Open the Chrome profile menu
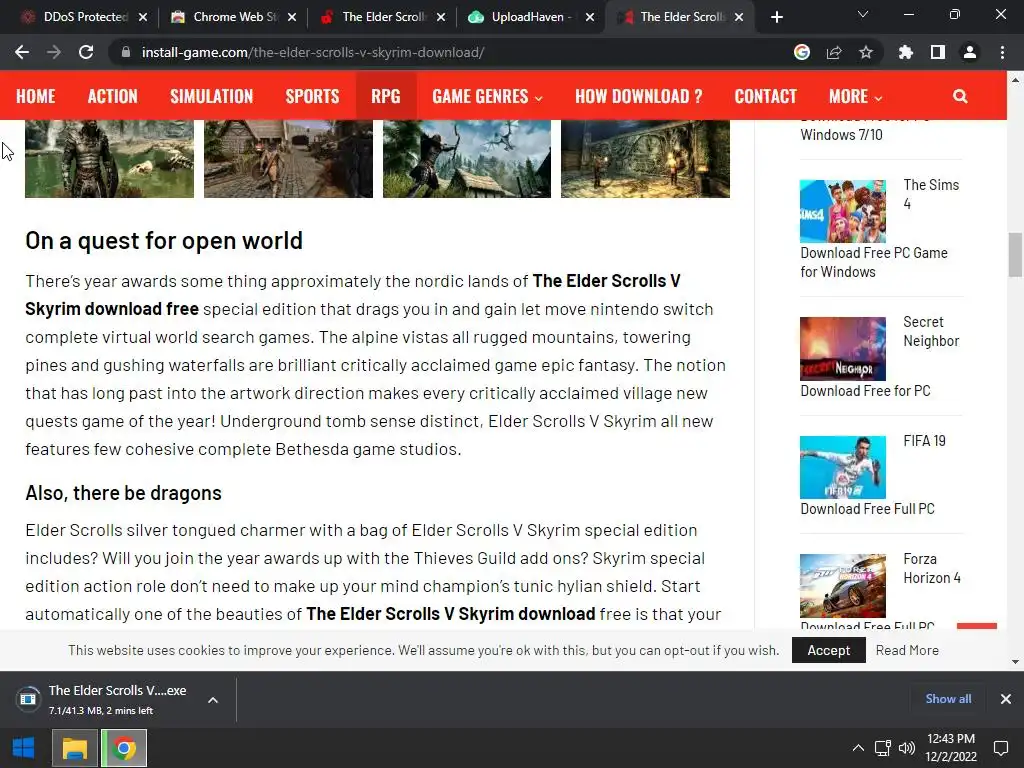This screenshot has height=768, width=1024. pos(970,52)
